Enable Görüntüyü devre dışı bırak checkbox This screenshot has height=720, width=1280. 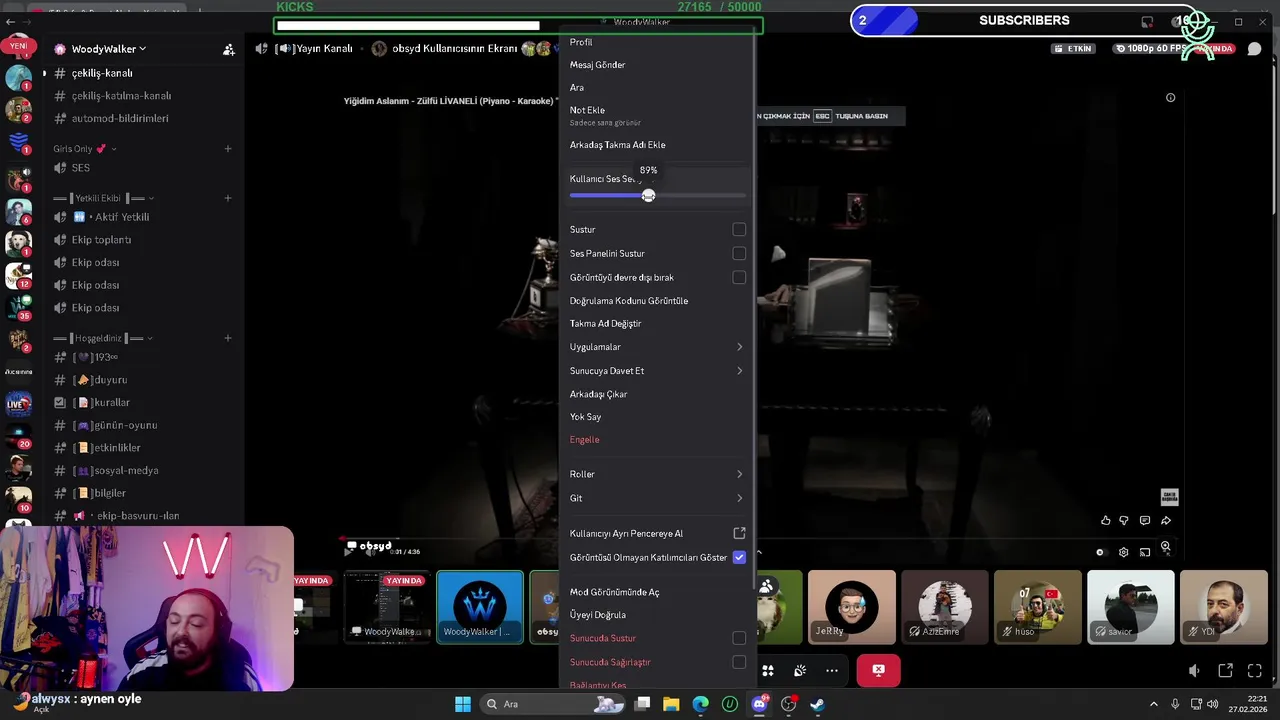click(x=739, y=278)
